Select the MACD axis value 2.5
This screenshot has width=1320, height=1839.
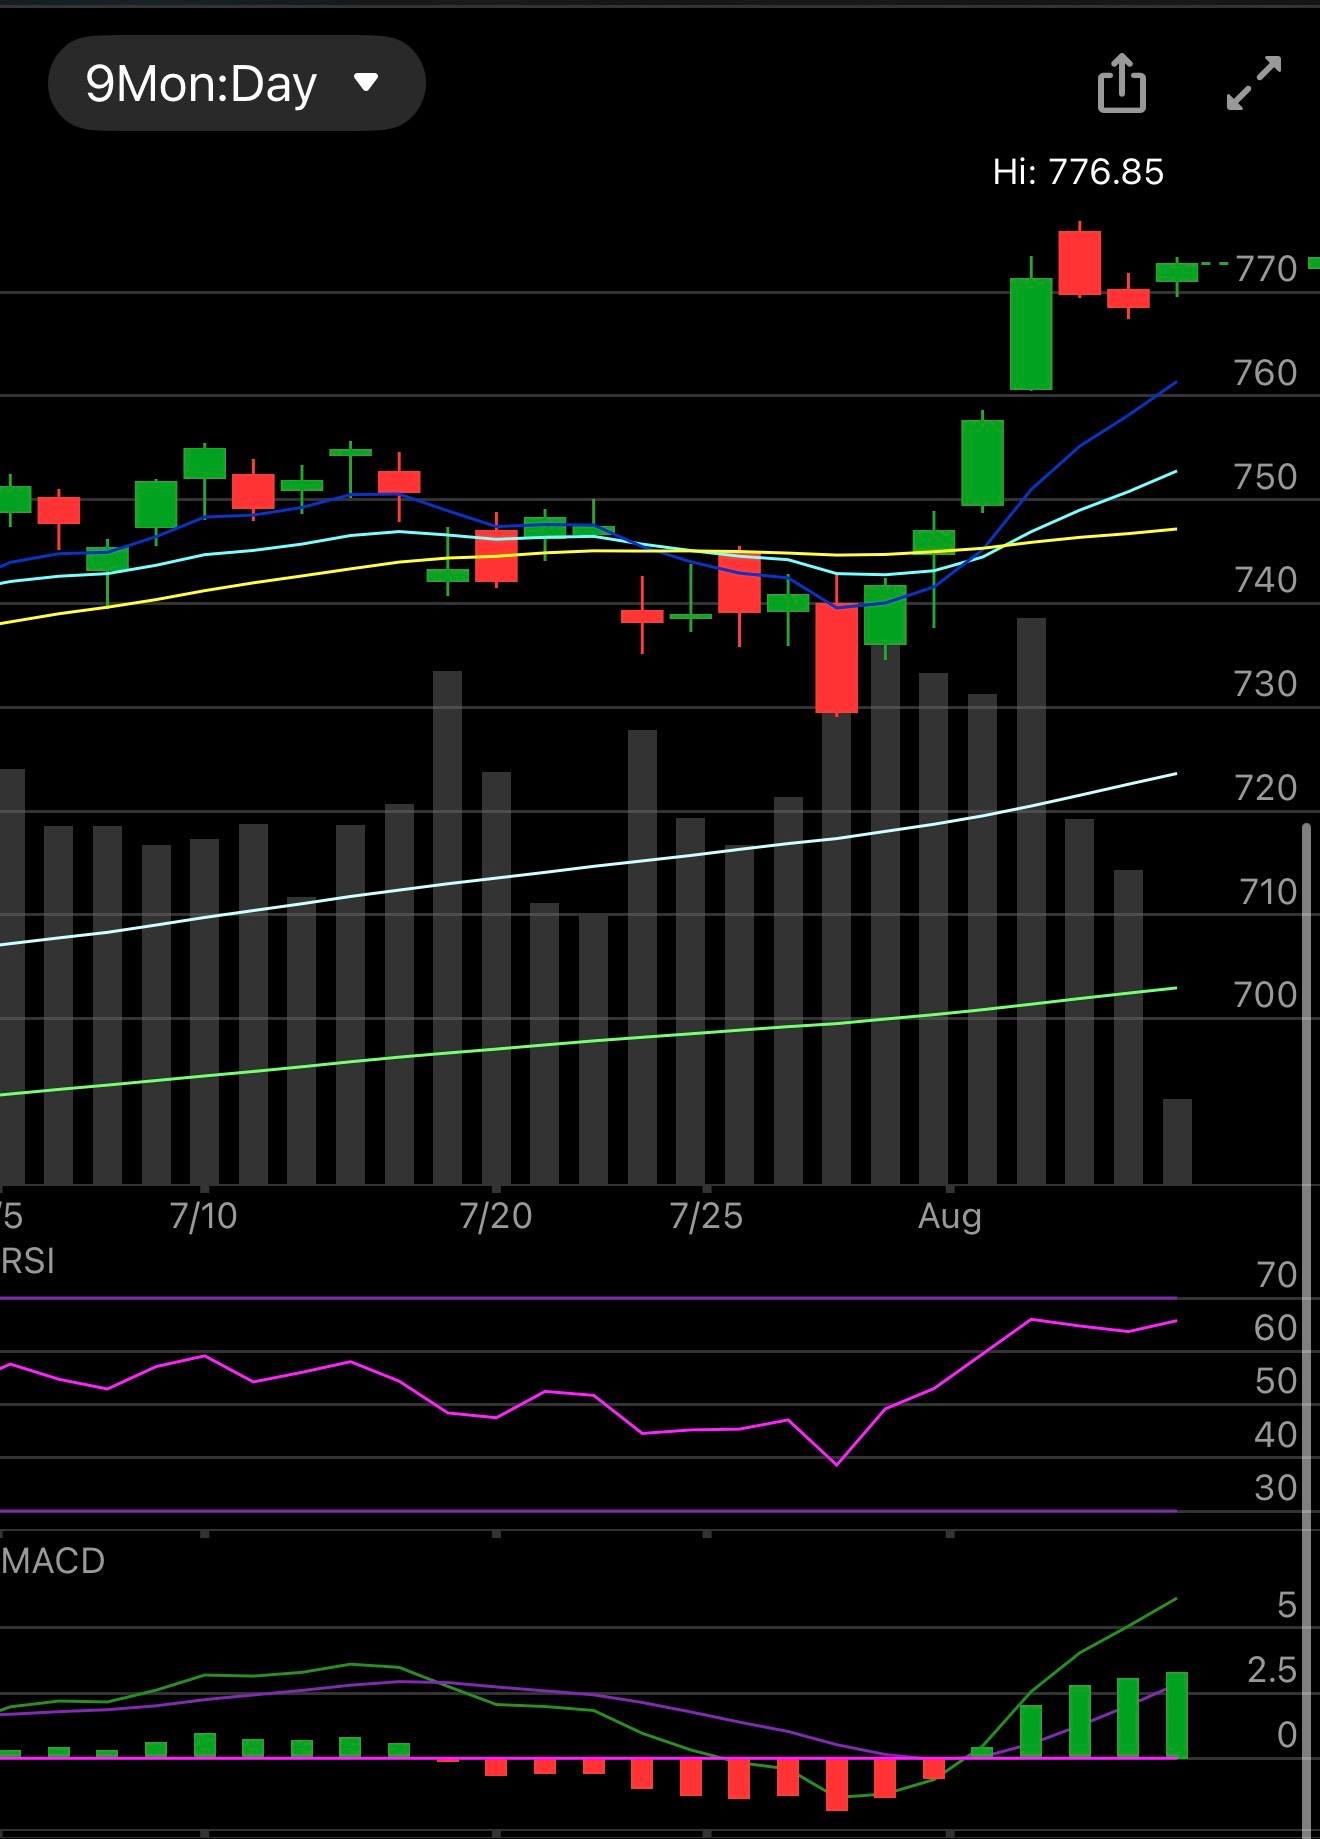pos(1272,1670)
